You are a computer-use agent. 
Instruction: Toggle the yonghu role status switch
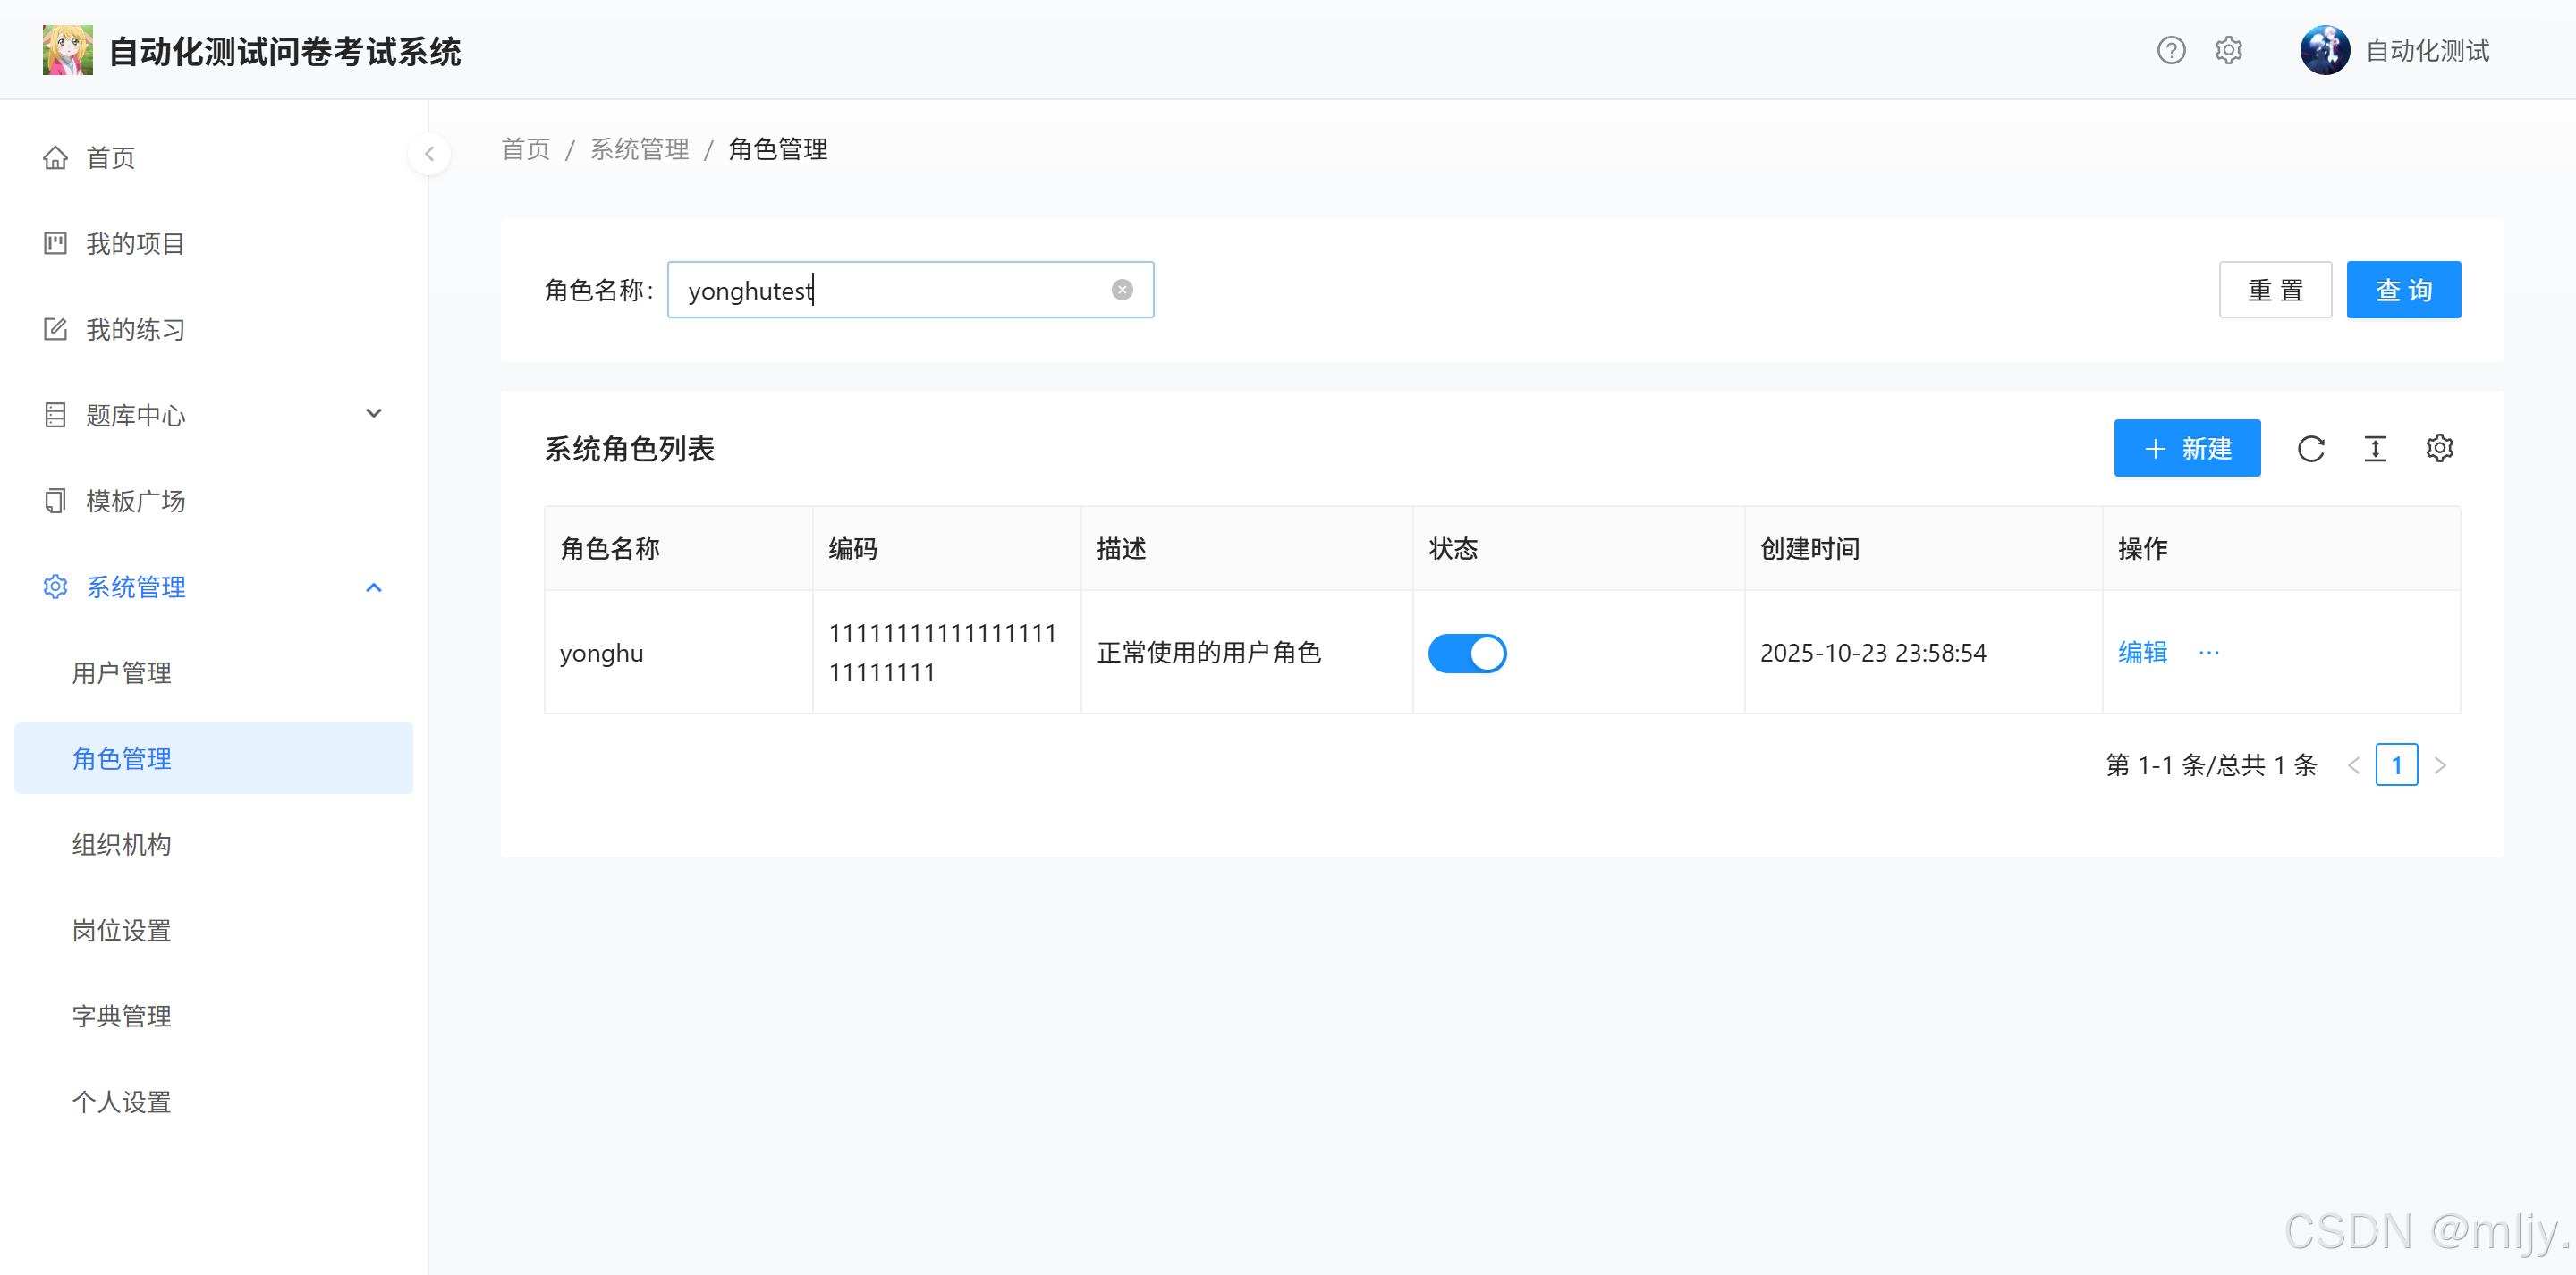(x=1466, y=653)
